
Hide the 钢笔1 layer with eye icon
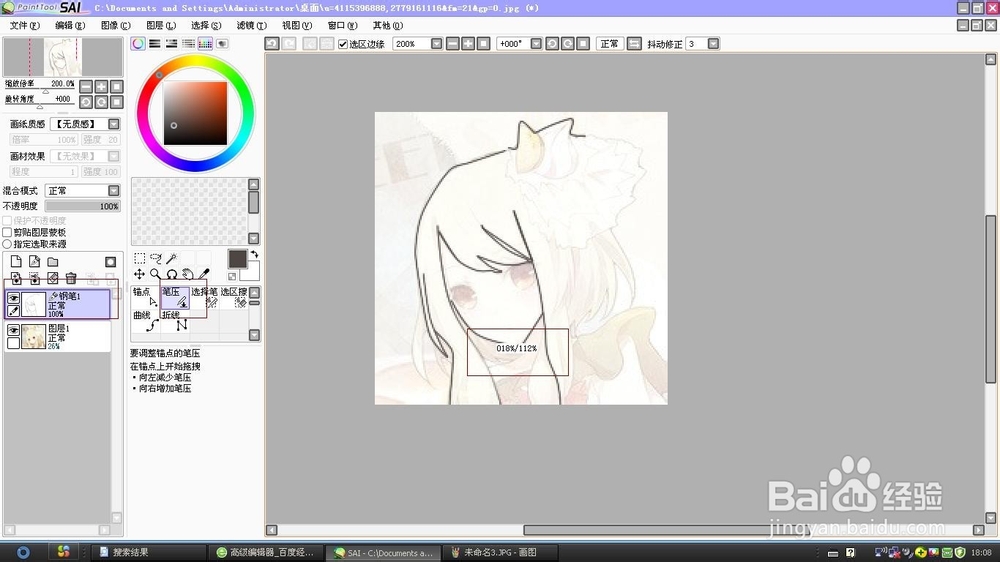pyautogui.click(x=13, y=297)
